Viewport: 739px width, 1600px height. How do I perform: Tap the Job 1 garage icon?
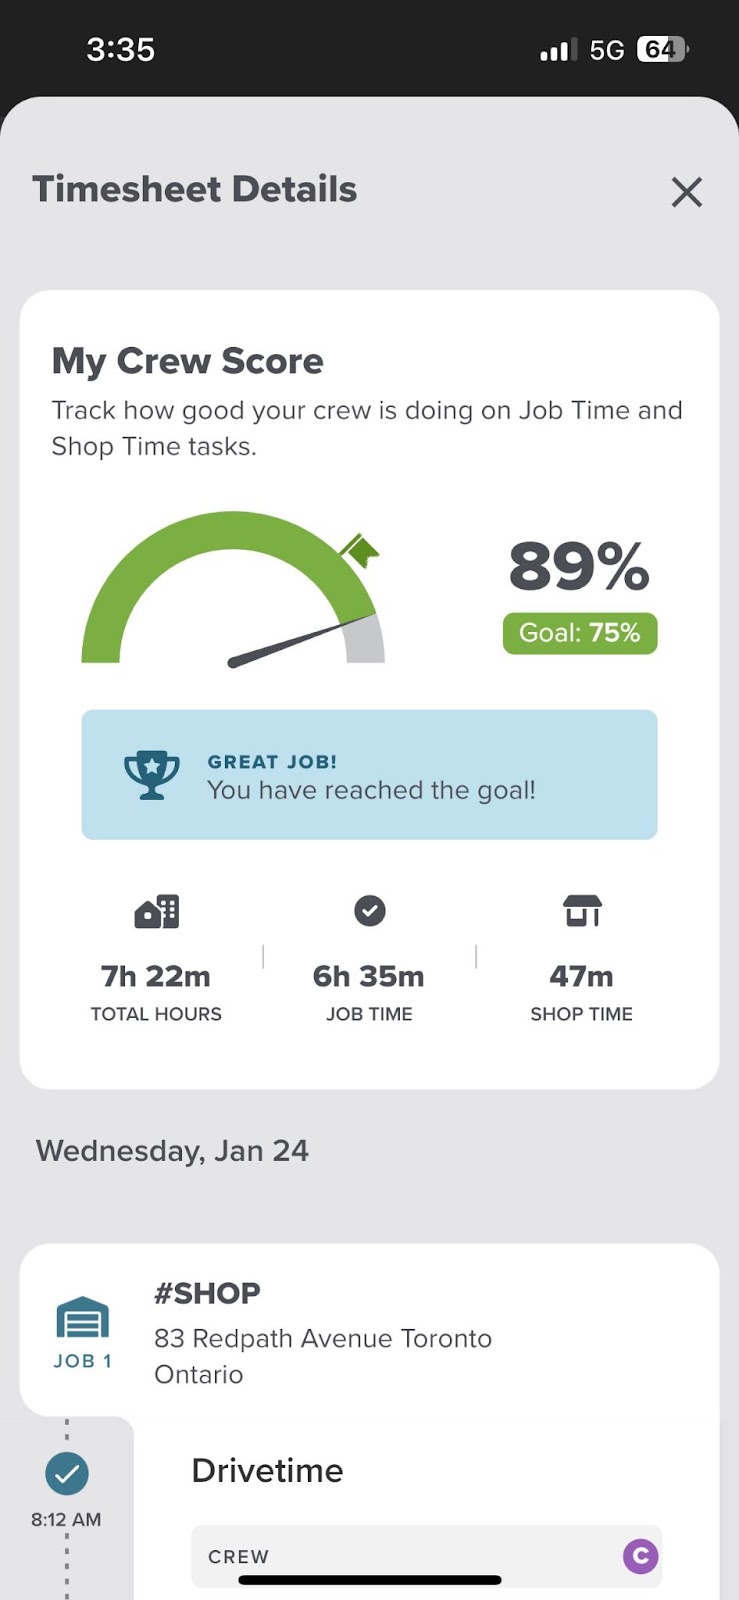pyautogui.click(x=82, y=1319)
